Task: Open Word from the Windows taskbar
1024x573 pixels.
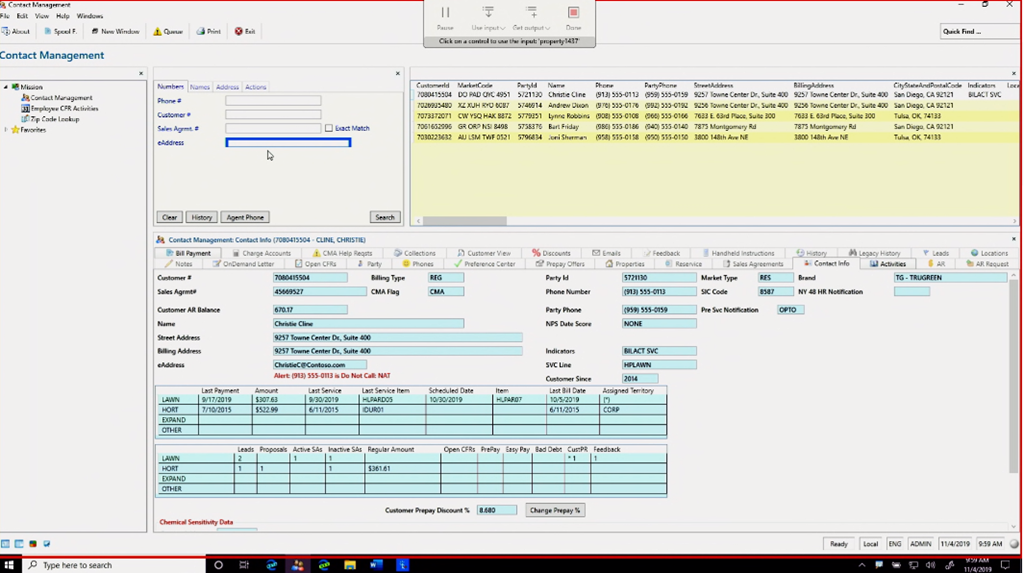Action: click(x=376, y=565)
